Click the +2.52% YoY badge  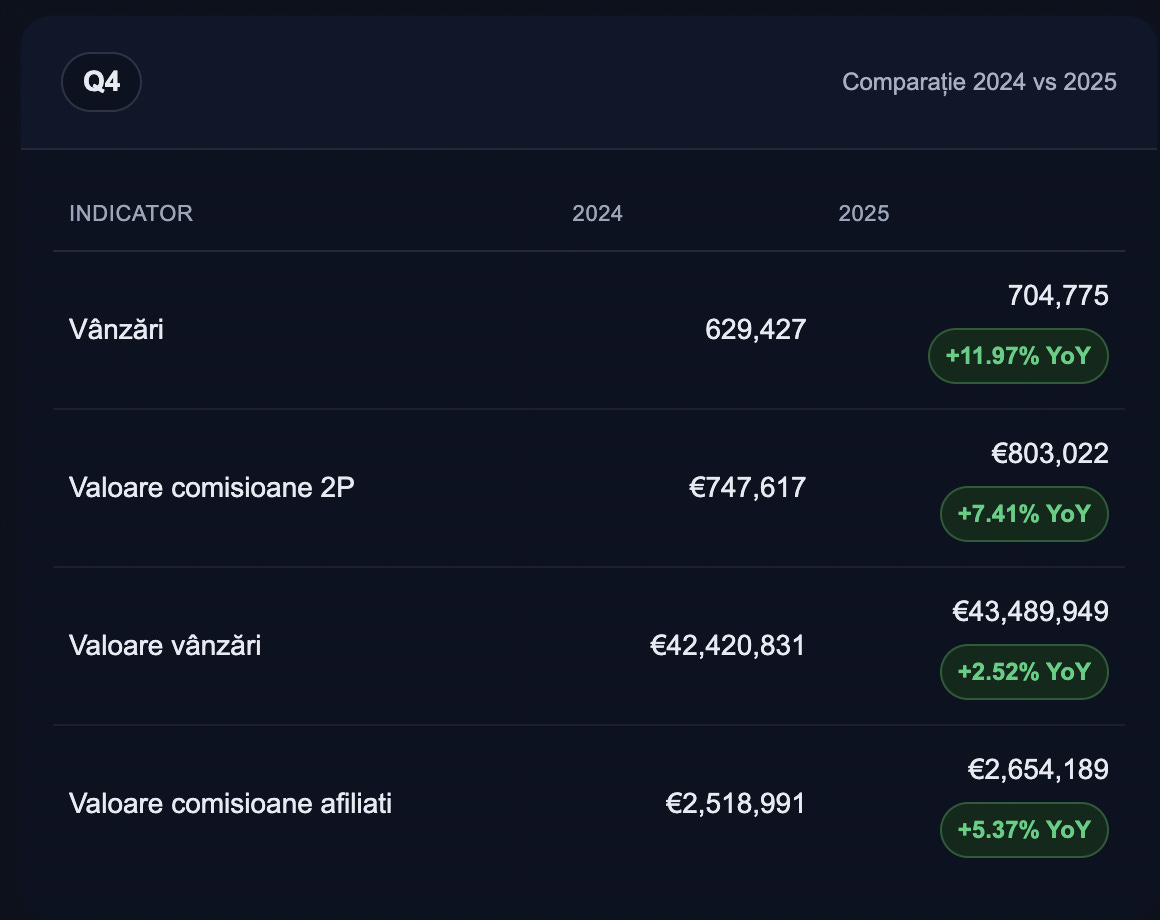[x=1024, y=671]
